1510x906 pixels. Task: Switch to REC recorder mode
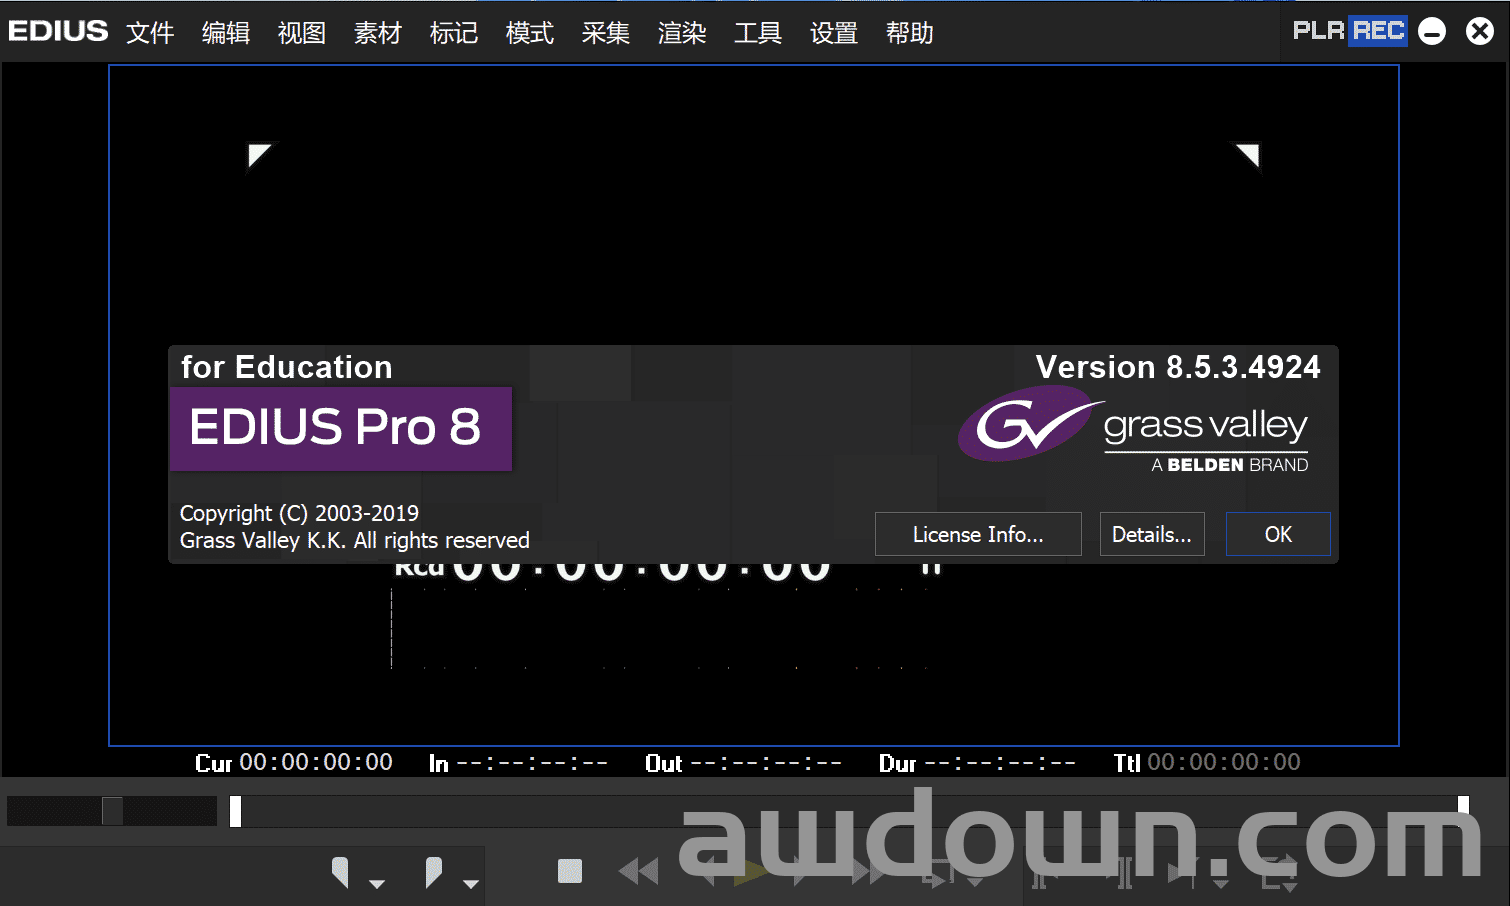click(x=1378, y=31)
